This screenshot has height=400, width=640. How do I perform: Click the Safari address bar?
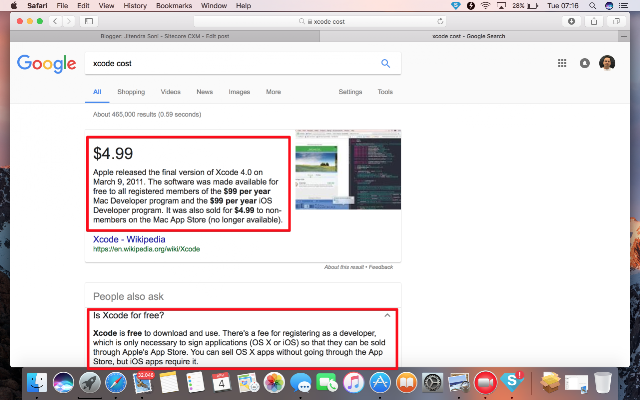[320, 21]
